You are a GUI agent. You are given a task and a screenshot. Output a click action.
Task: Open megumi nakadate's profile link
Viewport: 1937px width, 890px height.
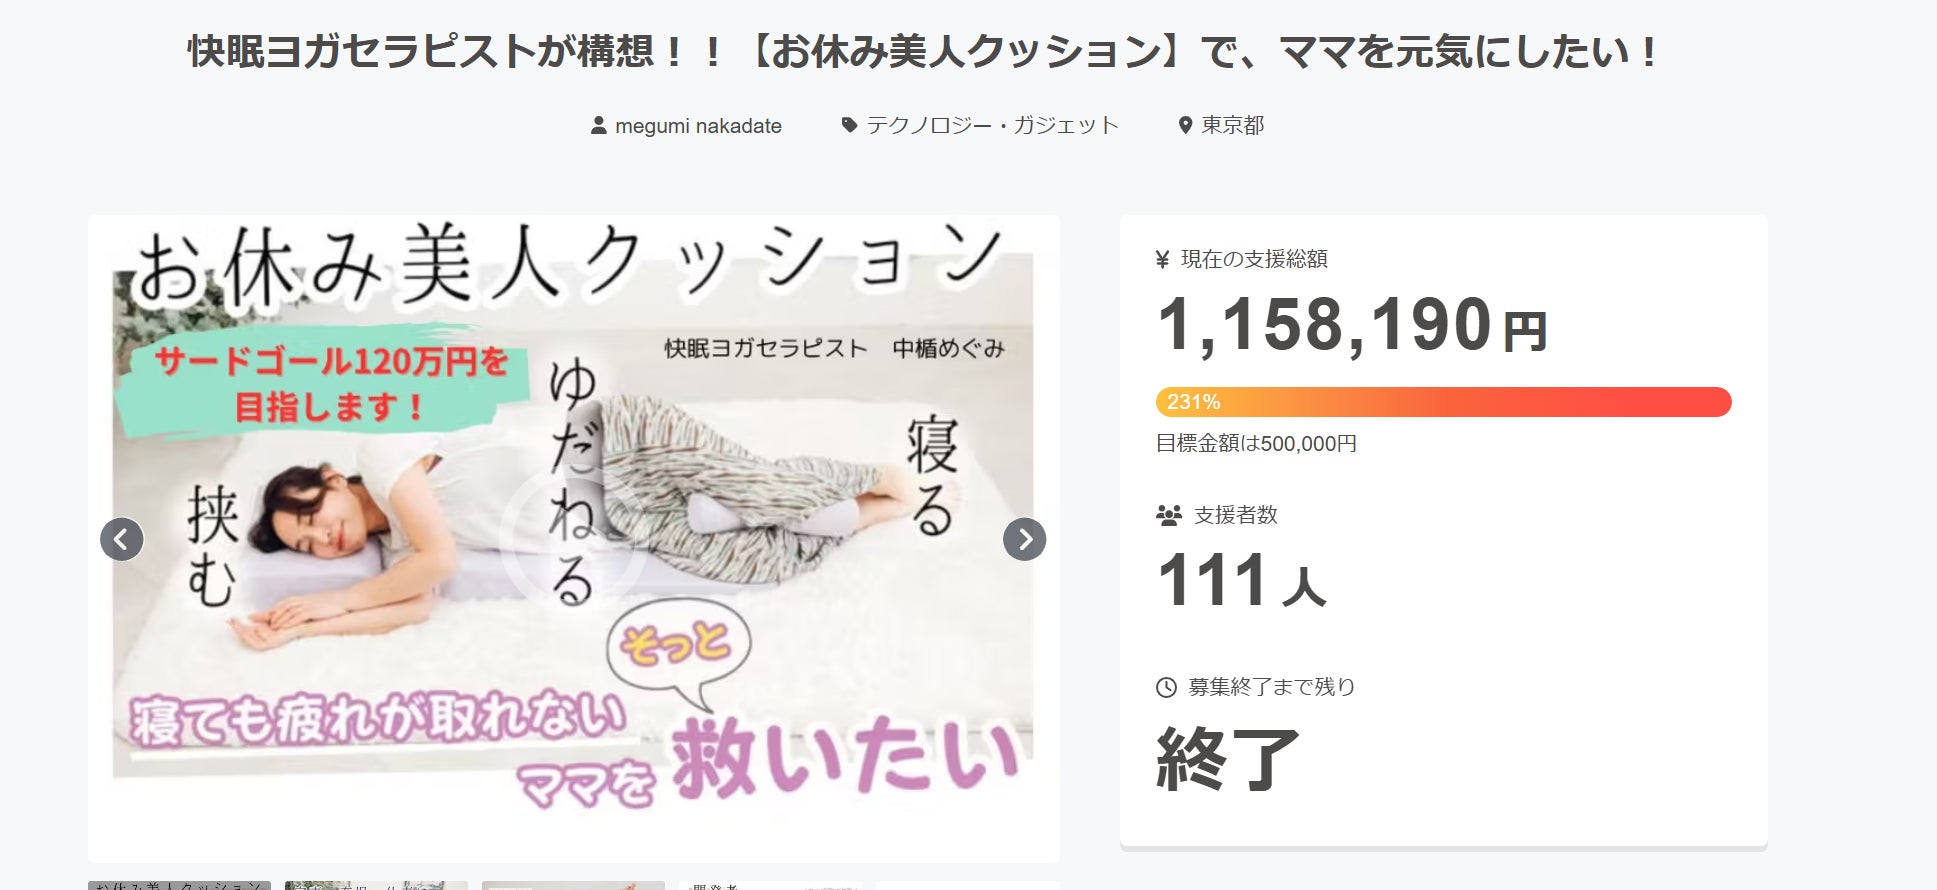tap(698, 126)
